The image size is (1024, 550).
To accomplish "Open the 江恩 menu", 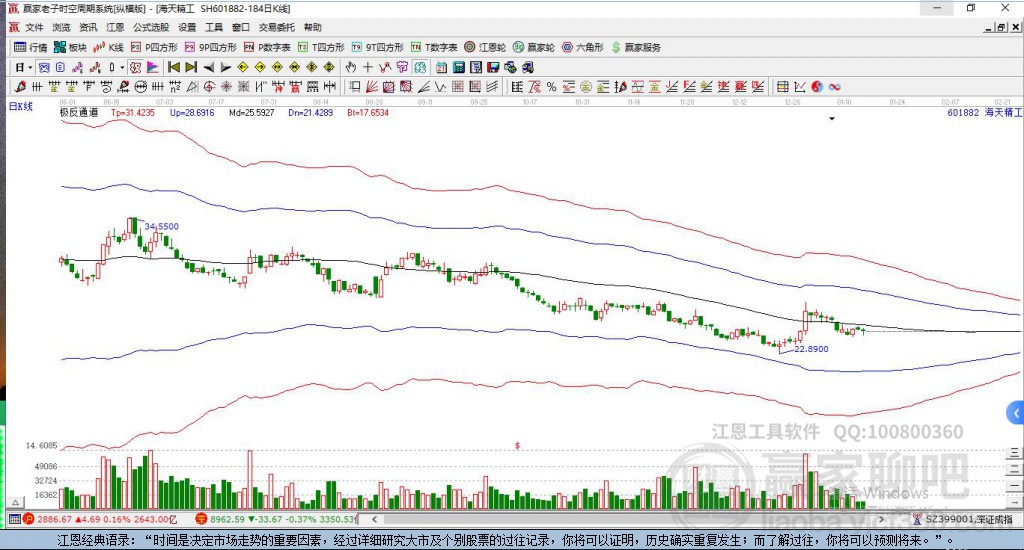I will click(115, 27).
